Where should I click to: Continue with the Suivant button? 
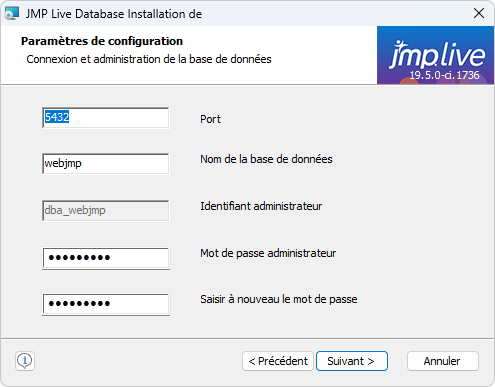coord(352,361)
